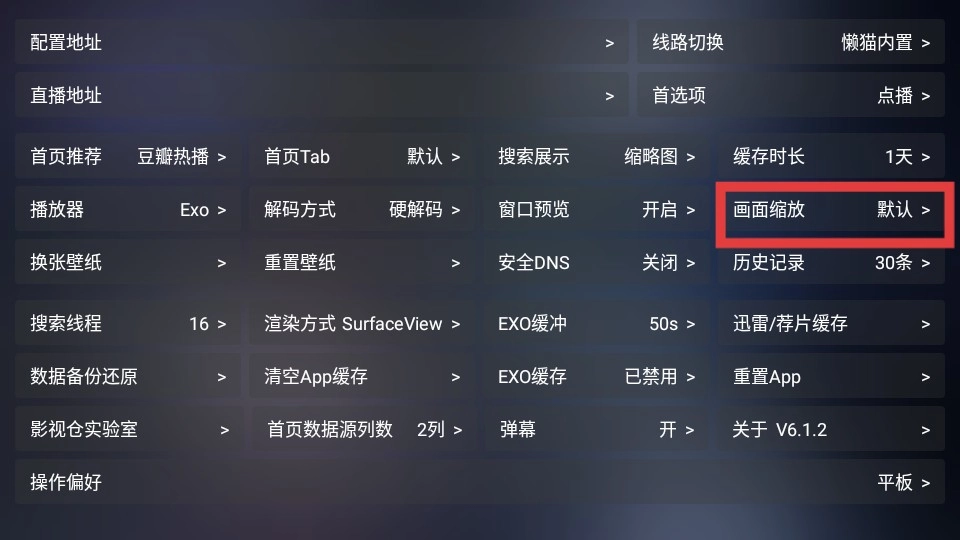Expand 线路切换 懒猫内置 option

pos(791,42)
